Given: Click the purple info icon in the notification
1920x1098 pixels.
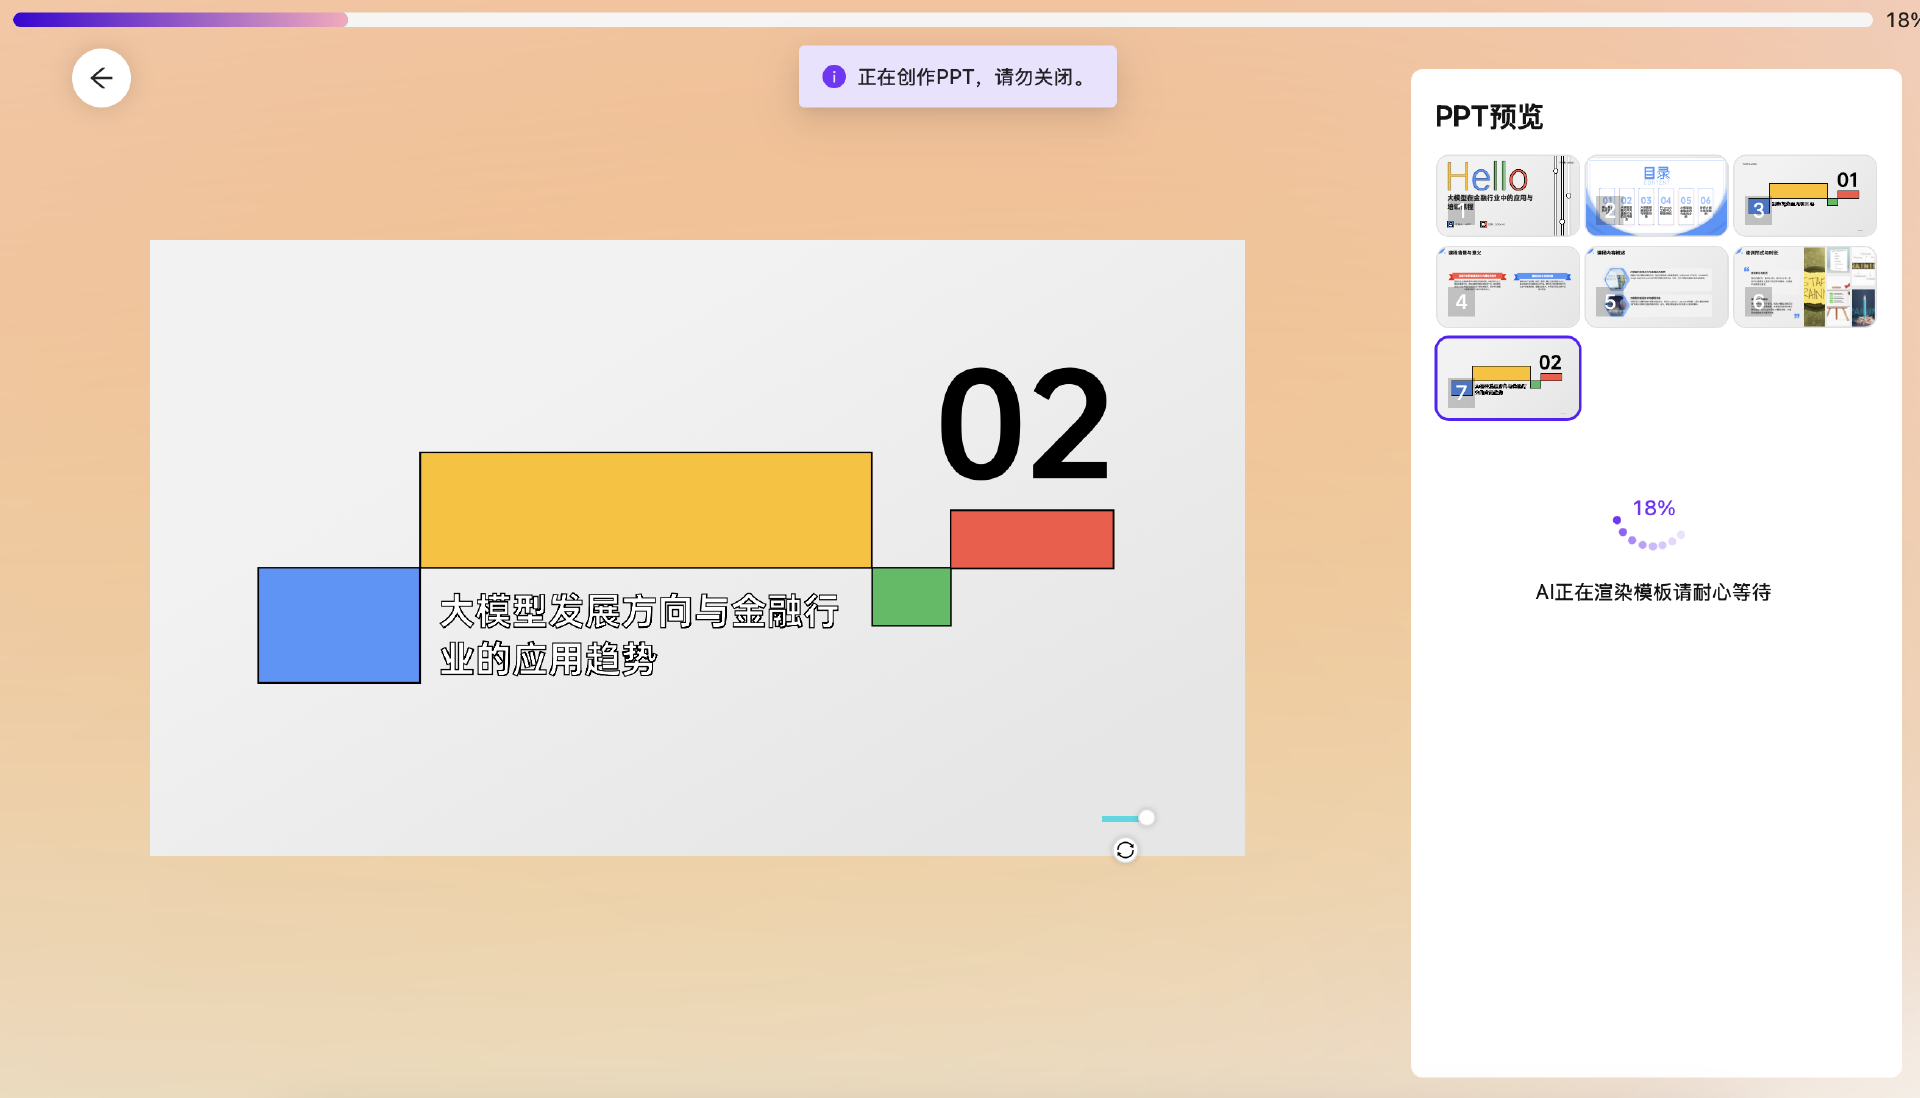Looking at the screenshot, I should (834, 77).
